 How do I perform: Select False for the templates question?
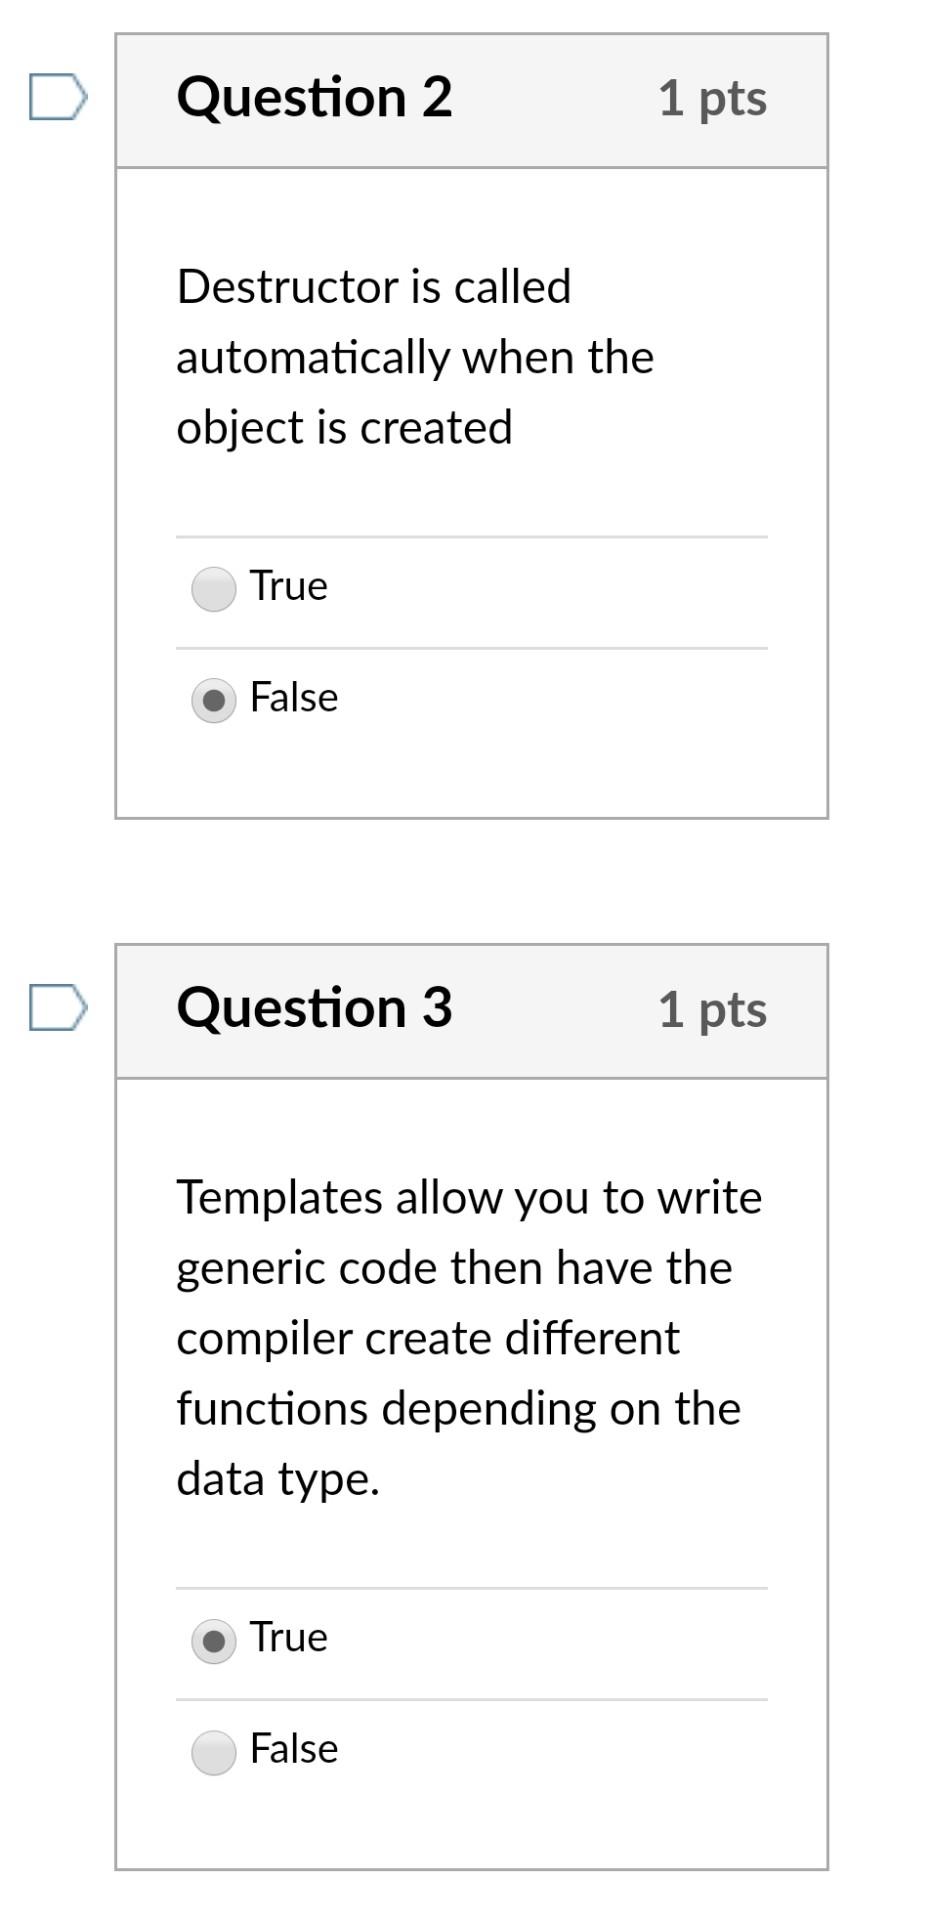click(213, 1750)
